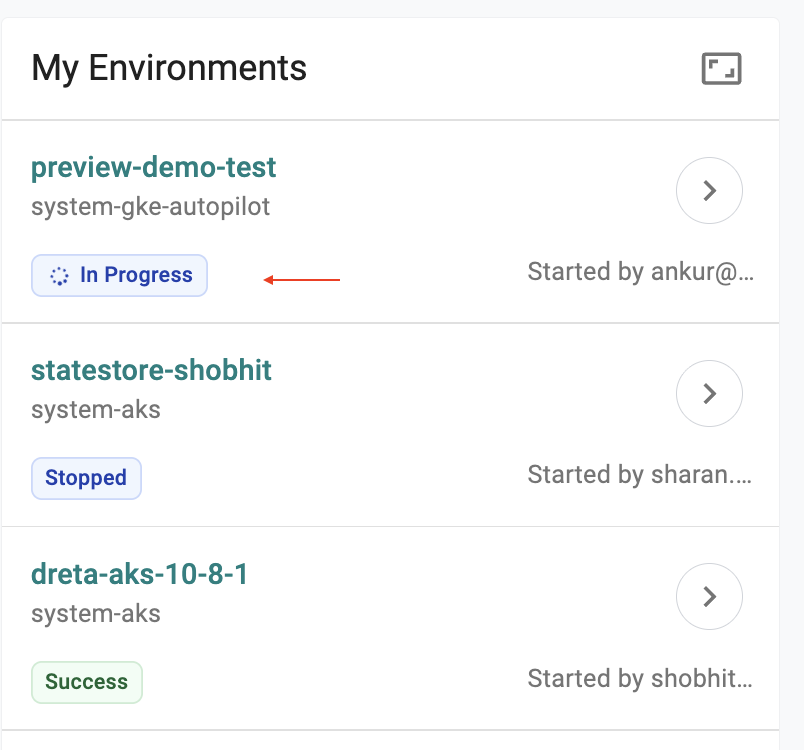Click the My Environments panel heading

[x=169, y=68]
